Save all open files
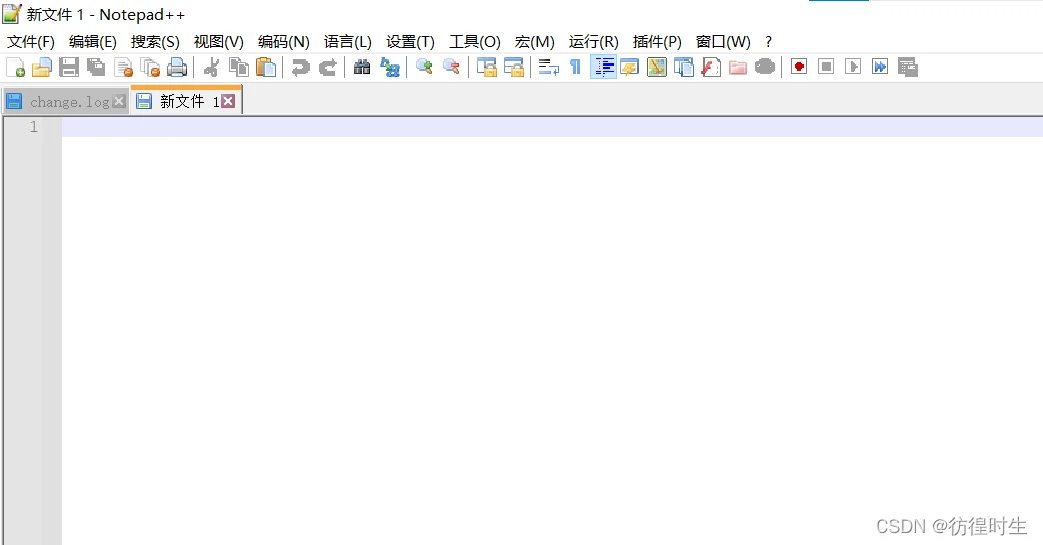The image size is (1043, 545). point(96,67)
